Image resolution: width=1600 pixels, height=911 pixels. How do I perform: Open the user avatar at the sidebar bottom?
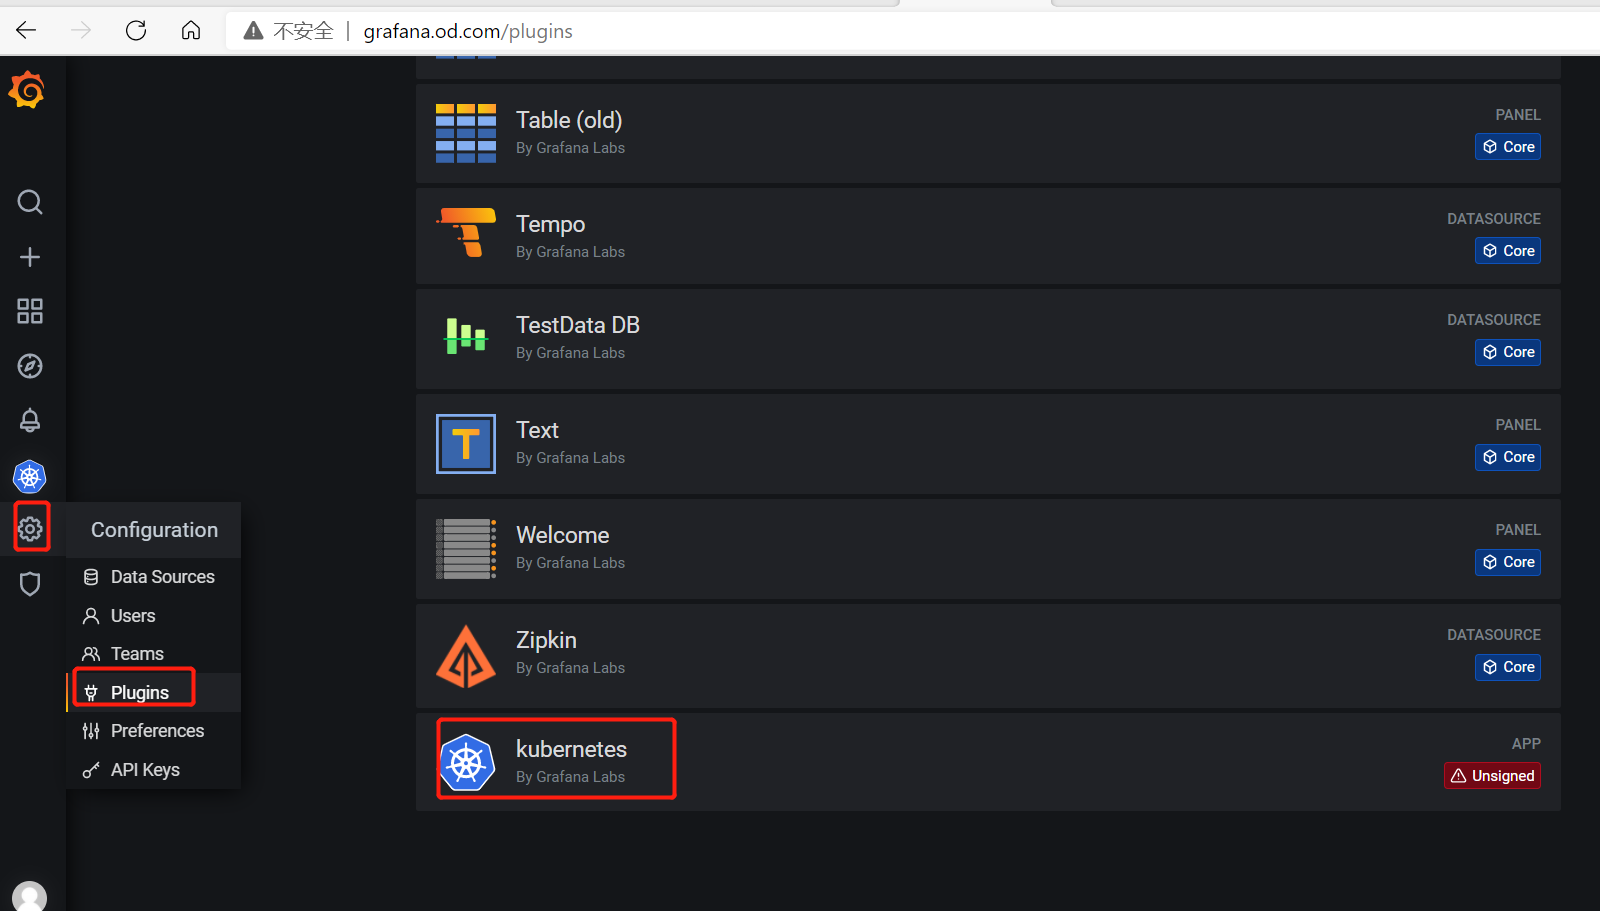[30, 896]
